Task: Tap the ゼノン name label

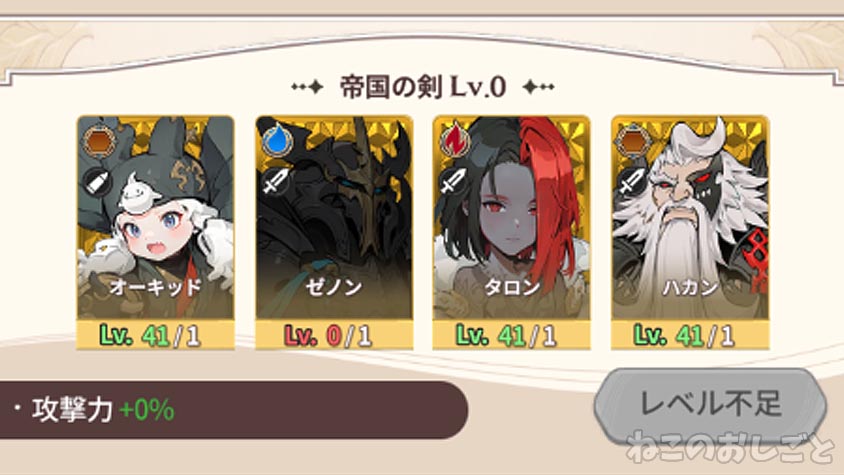Action: click(x=334, y=287)
